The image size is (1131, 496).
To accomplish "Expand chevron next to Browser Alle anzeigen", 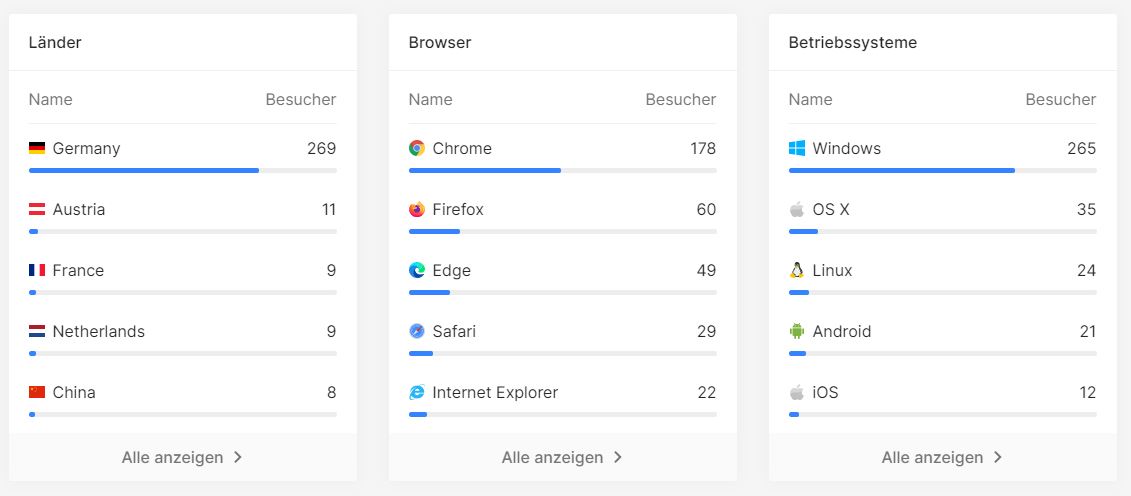I will coord(618,457).
